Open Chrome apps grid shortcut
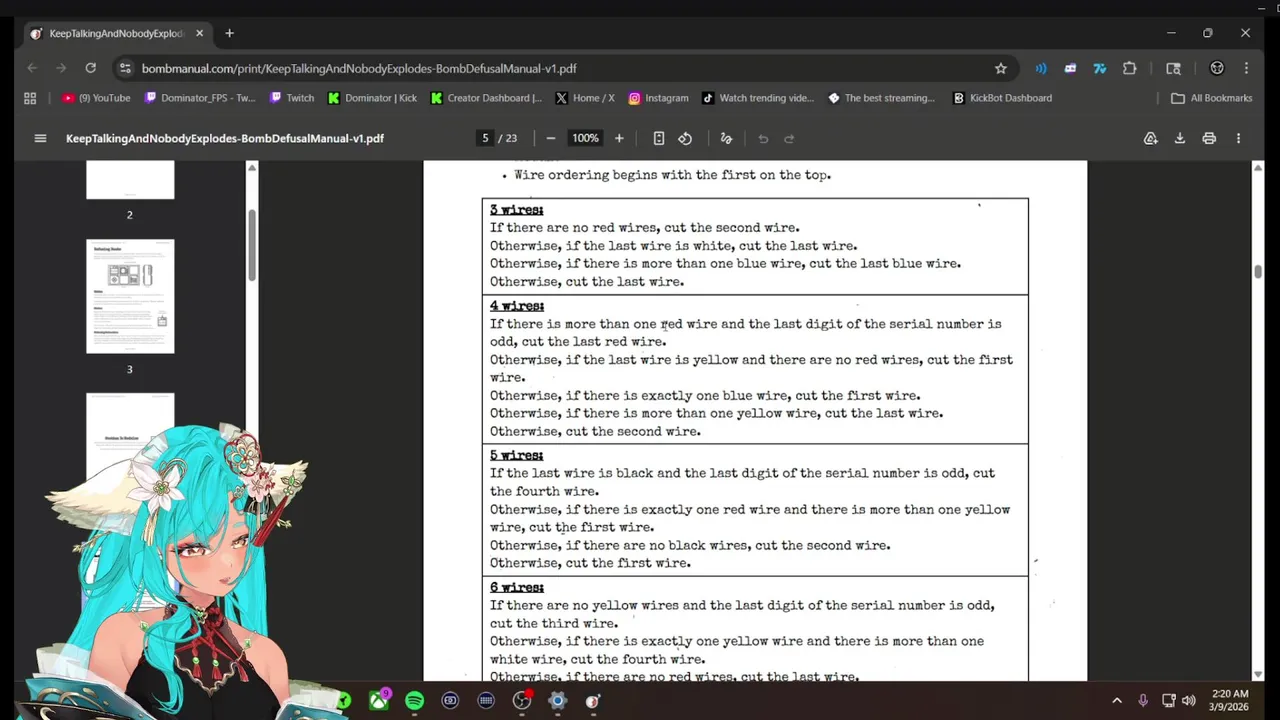Image resolution: width=1280 pixels, height=720 pixels. pos(30,98)
